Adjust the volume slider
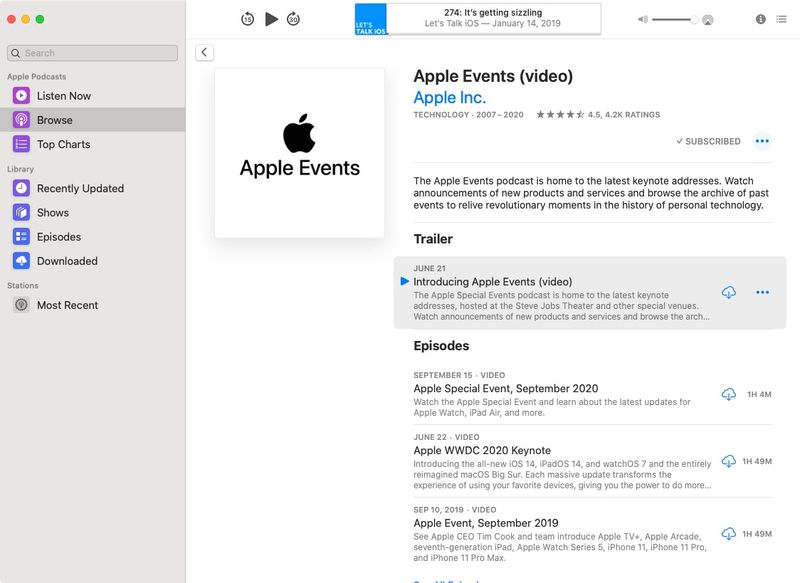 (674, 19)
